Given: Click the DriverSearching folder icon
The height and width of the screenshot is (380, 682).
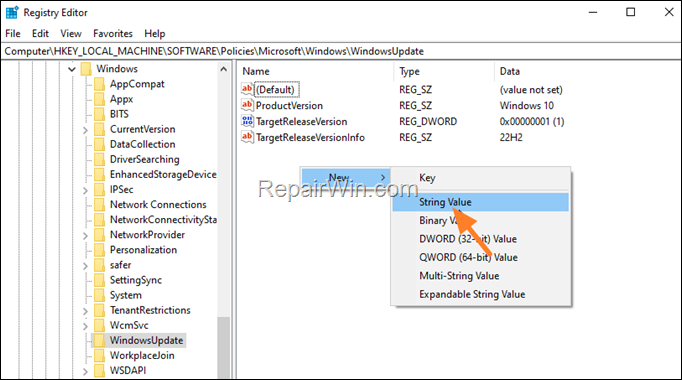Looking at the screenshot, I should [x=100, y=159].
